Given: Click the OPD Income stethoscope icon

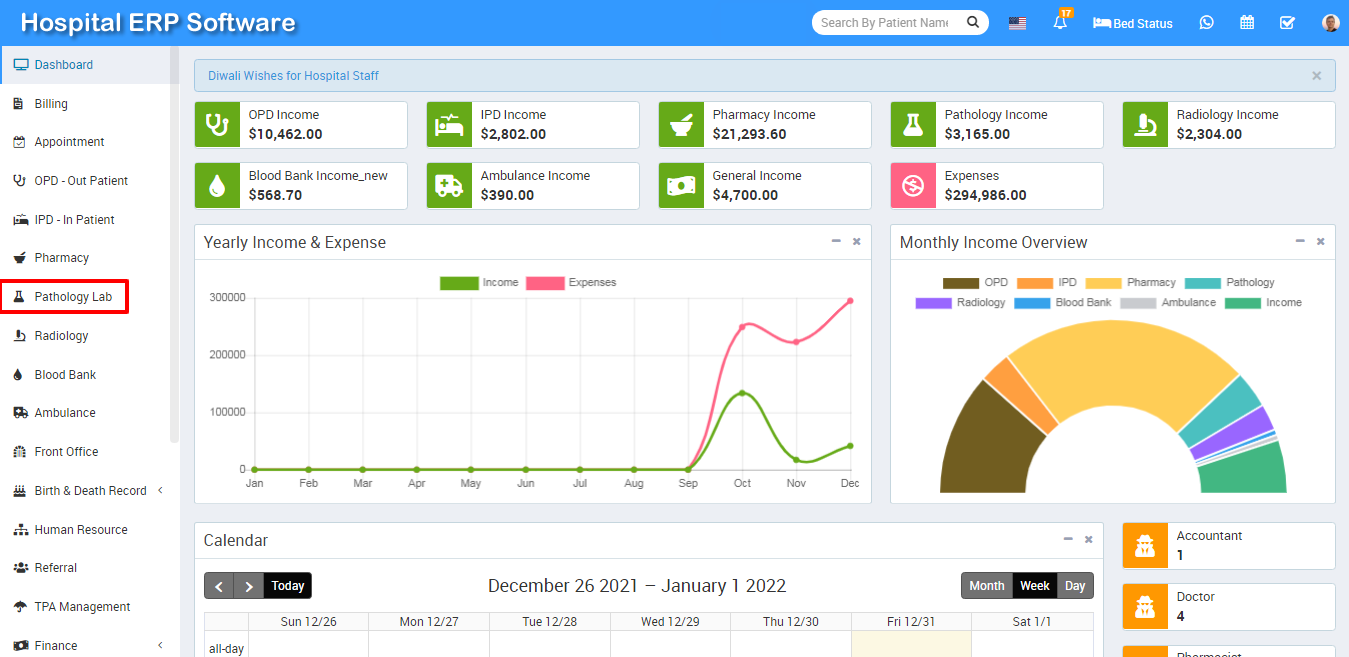Looking at the screenshot, I should coord(215,125).
